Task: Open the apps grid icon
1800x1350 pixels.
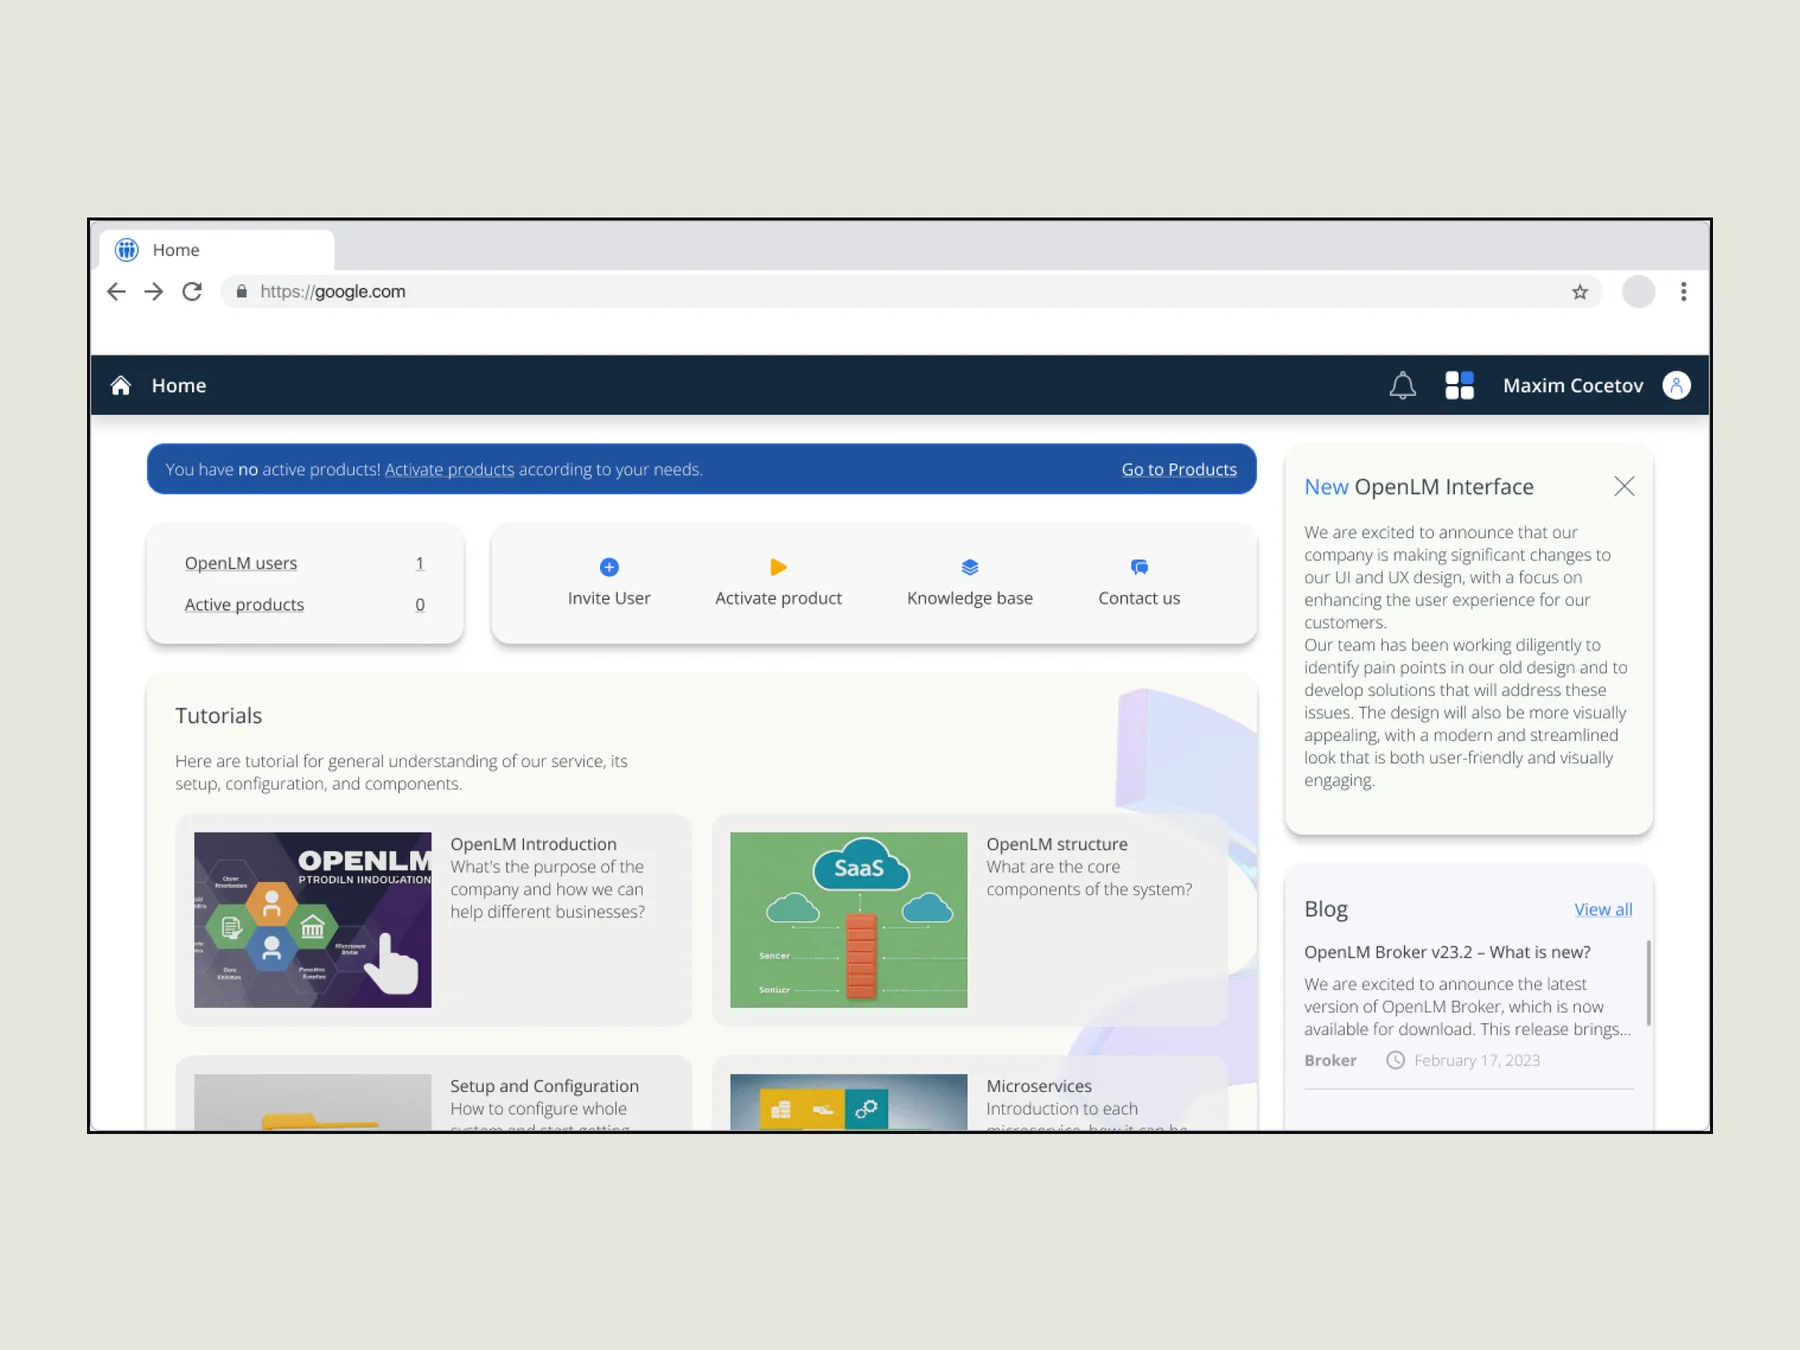Action: (x=1460, y=385)
